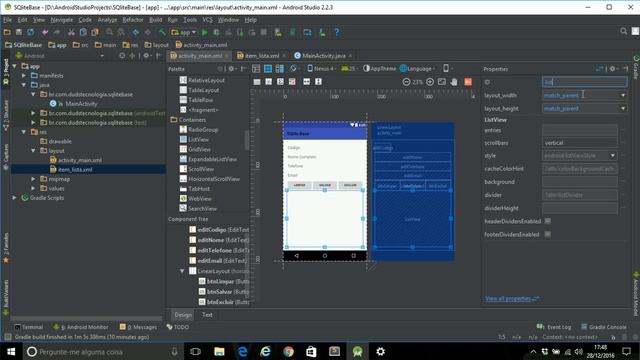Click the scrollbars property field
The height and width of the screenshot is (360, 640).
580,143
